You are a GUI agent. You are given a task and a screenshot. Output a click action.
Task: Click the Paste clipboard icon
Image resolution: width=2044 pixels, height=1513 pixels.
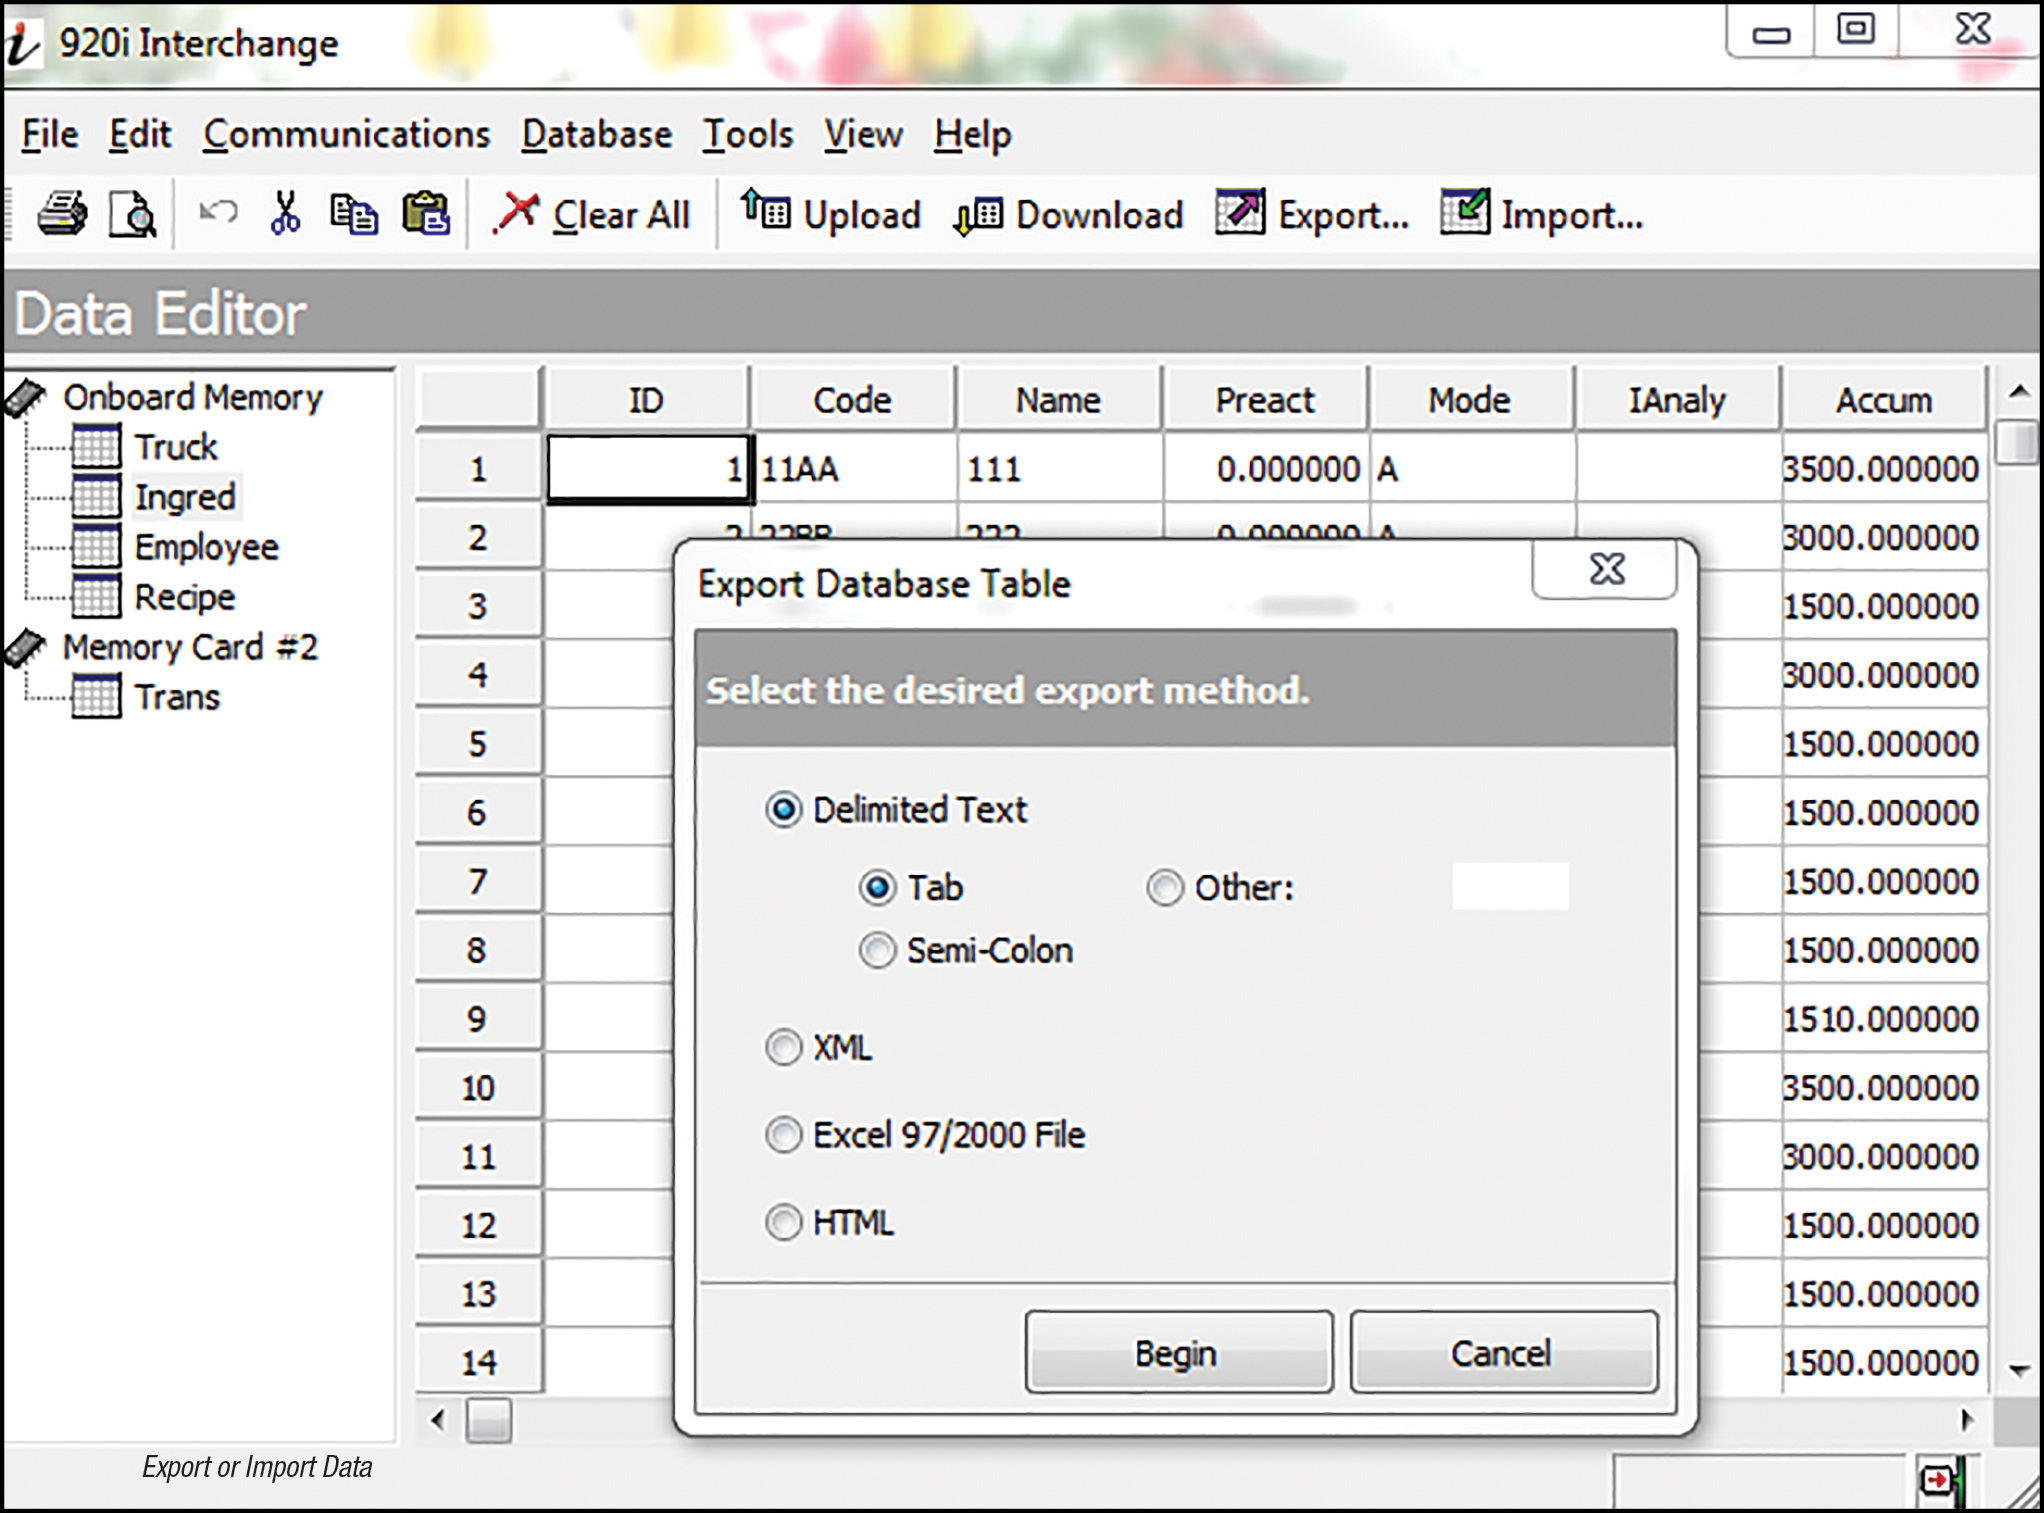tap(426, 214)
